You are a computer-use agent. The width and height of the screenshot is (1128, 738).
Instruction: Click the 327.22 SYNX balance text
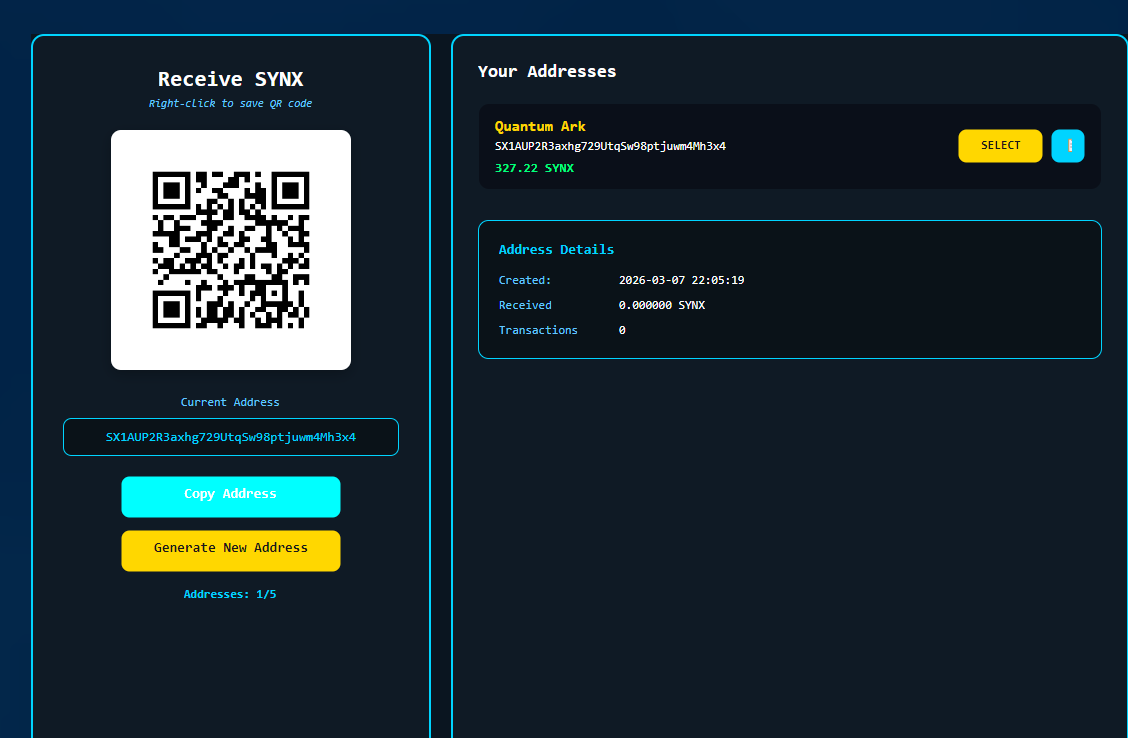[534, 168]
